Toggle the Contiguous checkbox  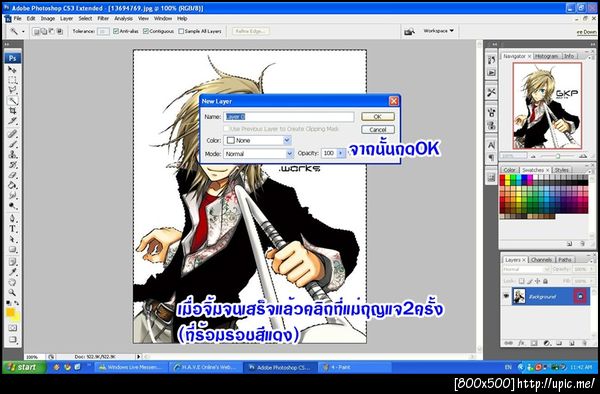click(x=146, y=31)
